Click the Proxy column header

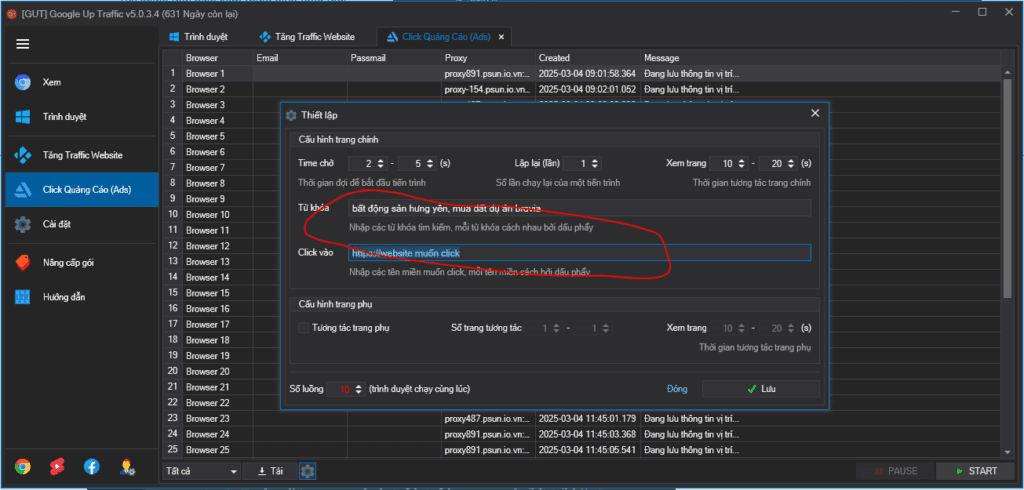coord(488,57)
